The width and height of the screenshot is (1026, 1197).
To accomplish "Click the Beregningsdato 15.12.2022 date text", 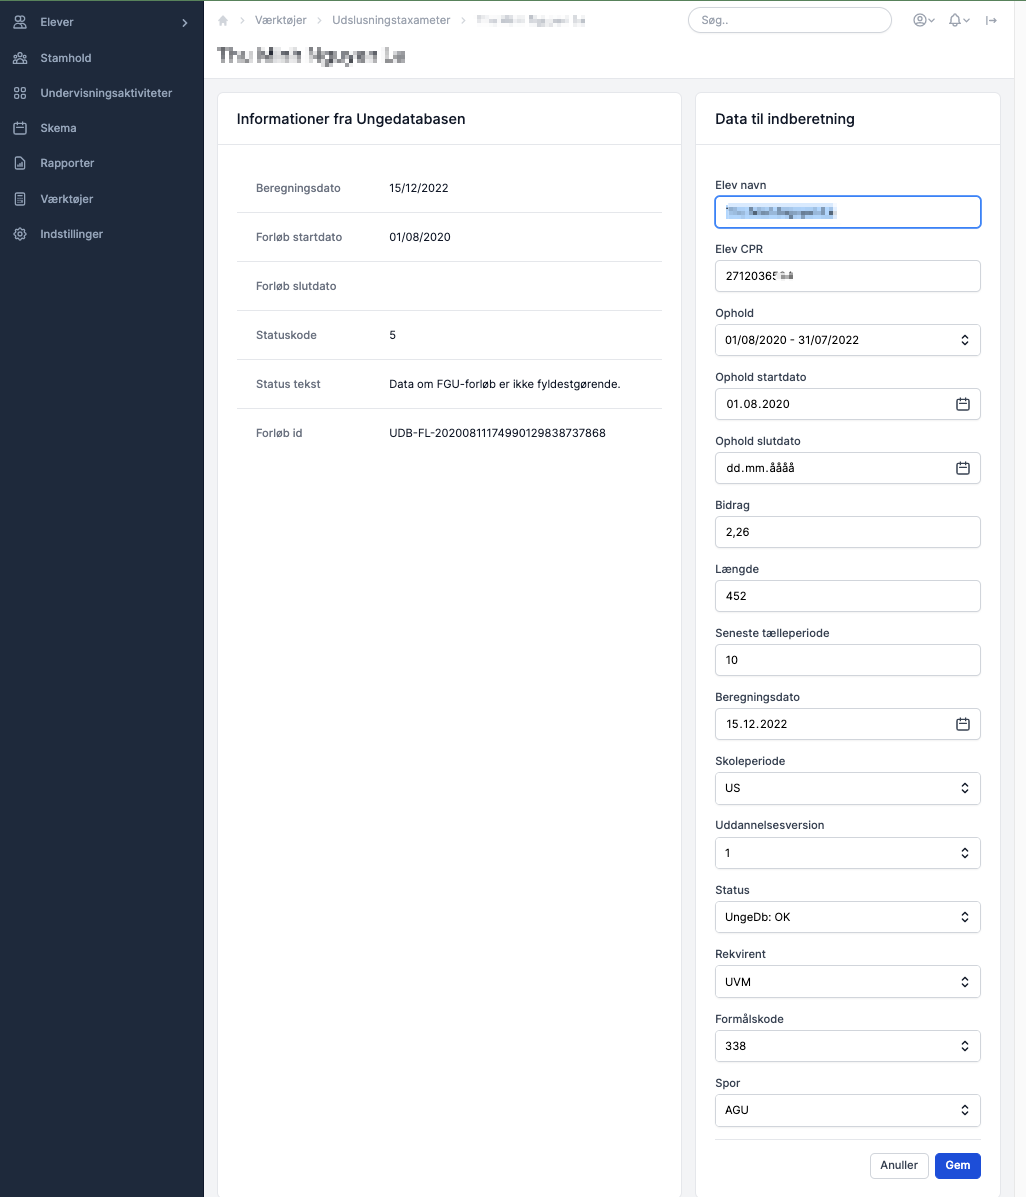I will coord(757,724).
